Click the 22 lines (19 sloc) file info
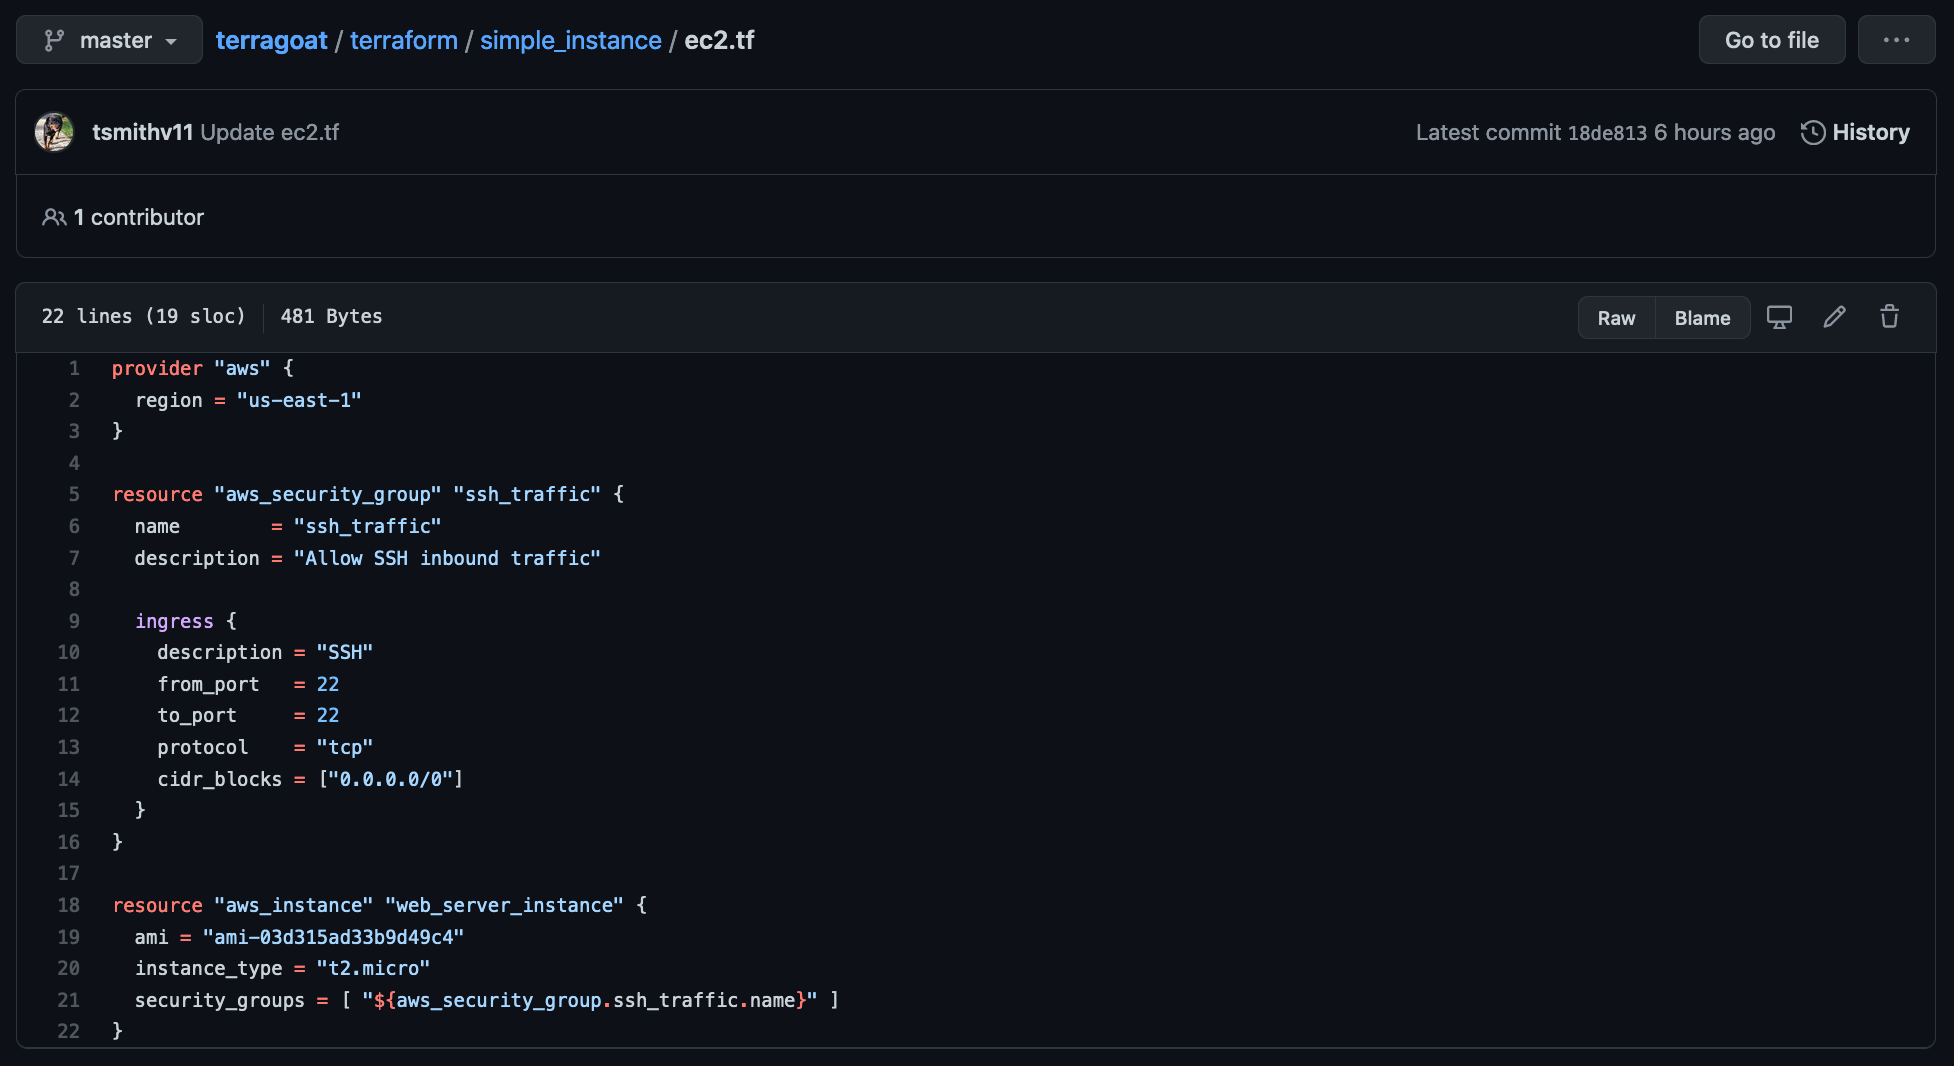 143,316
